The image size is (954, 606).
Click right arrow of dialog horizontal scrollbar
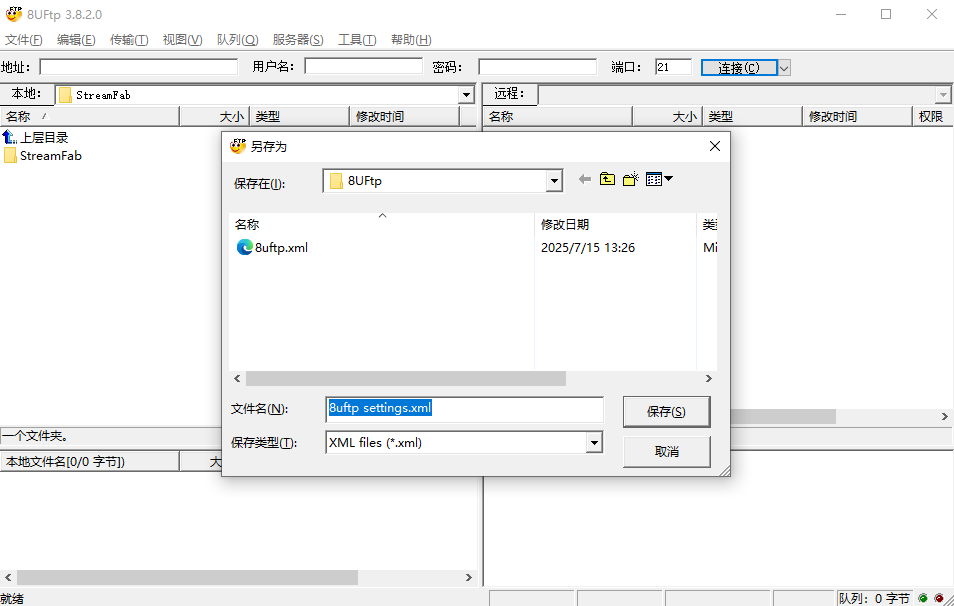[708, 378]
